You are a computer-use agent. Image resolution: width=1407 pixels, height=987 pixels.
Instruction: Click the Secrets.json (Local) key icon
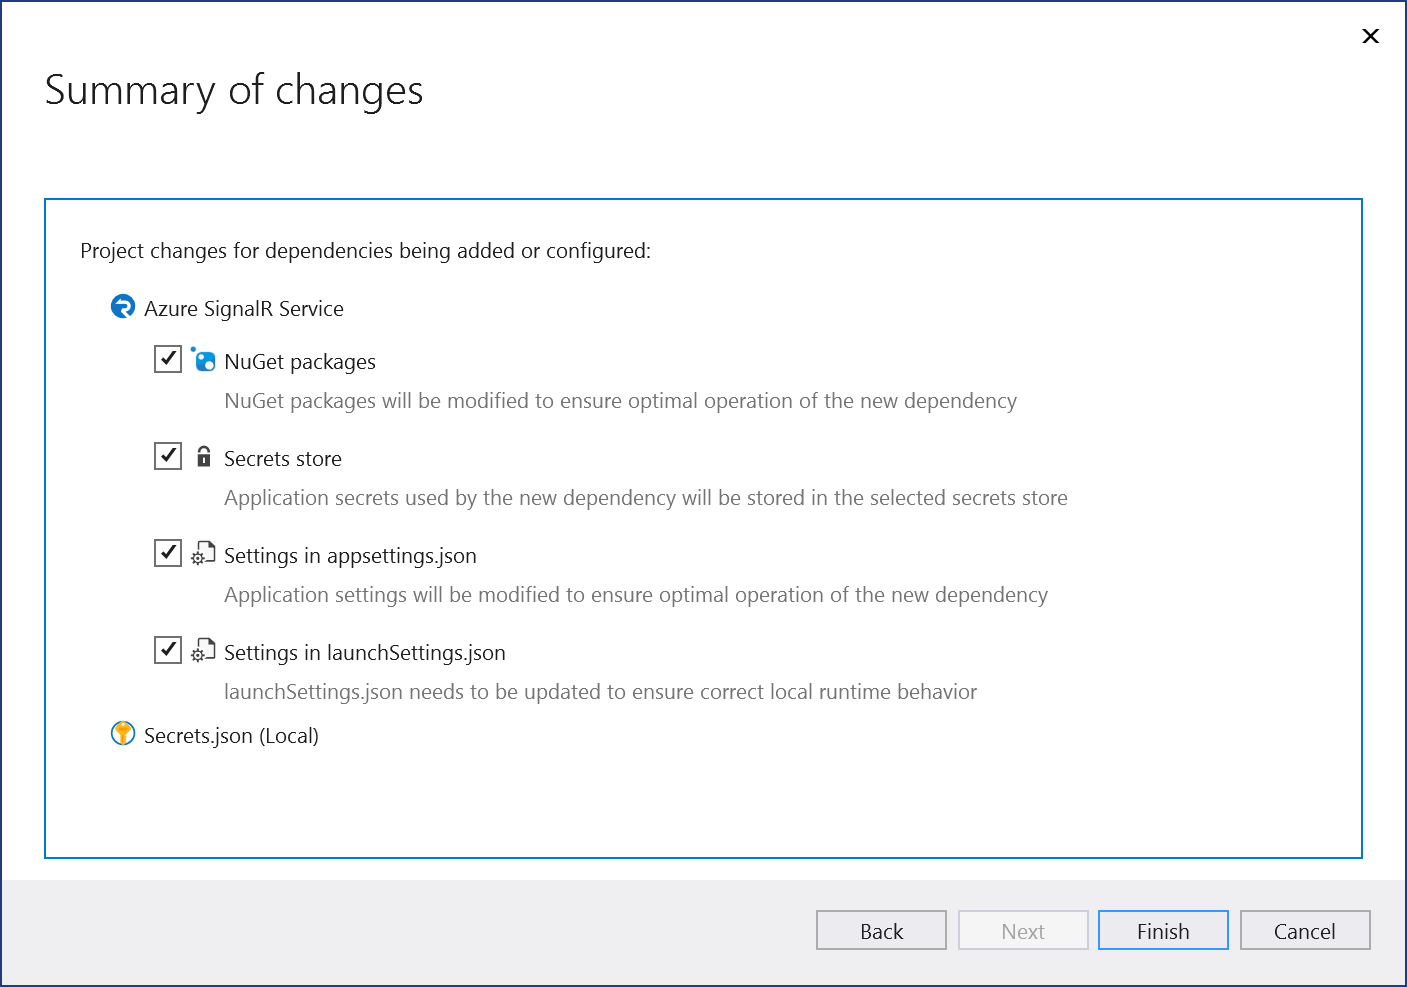(122, 733)
